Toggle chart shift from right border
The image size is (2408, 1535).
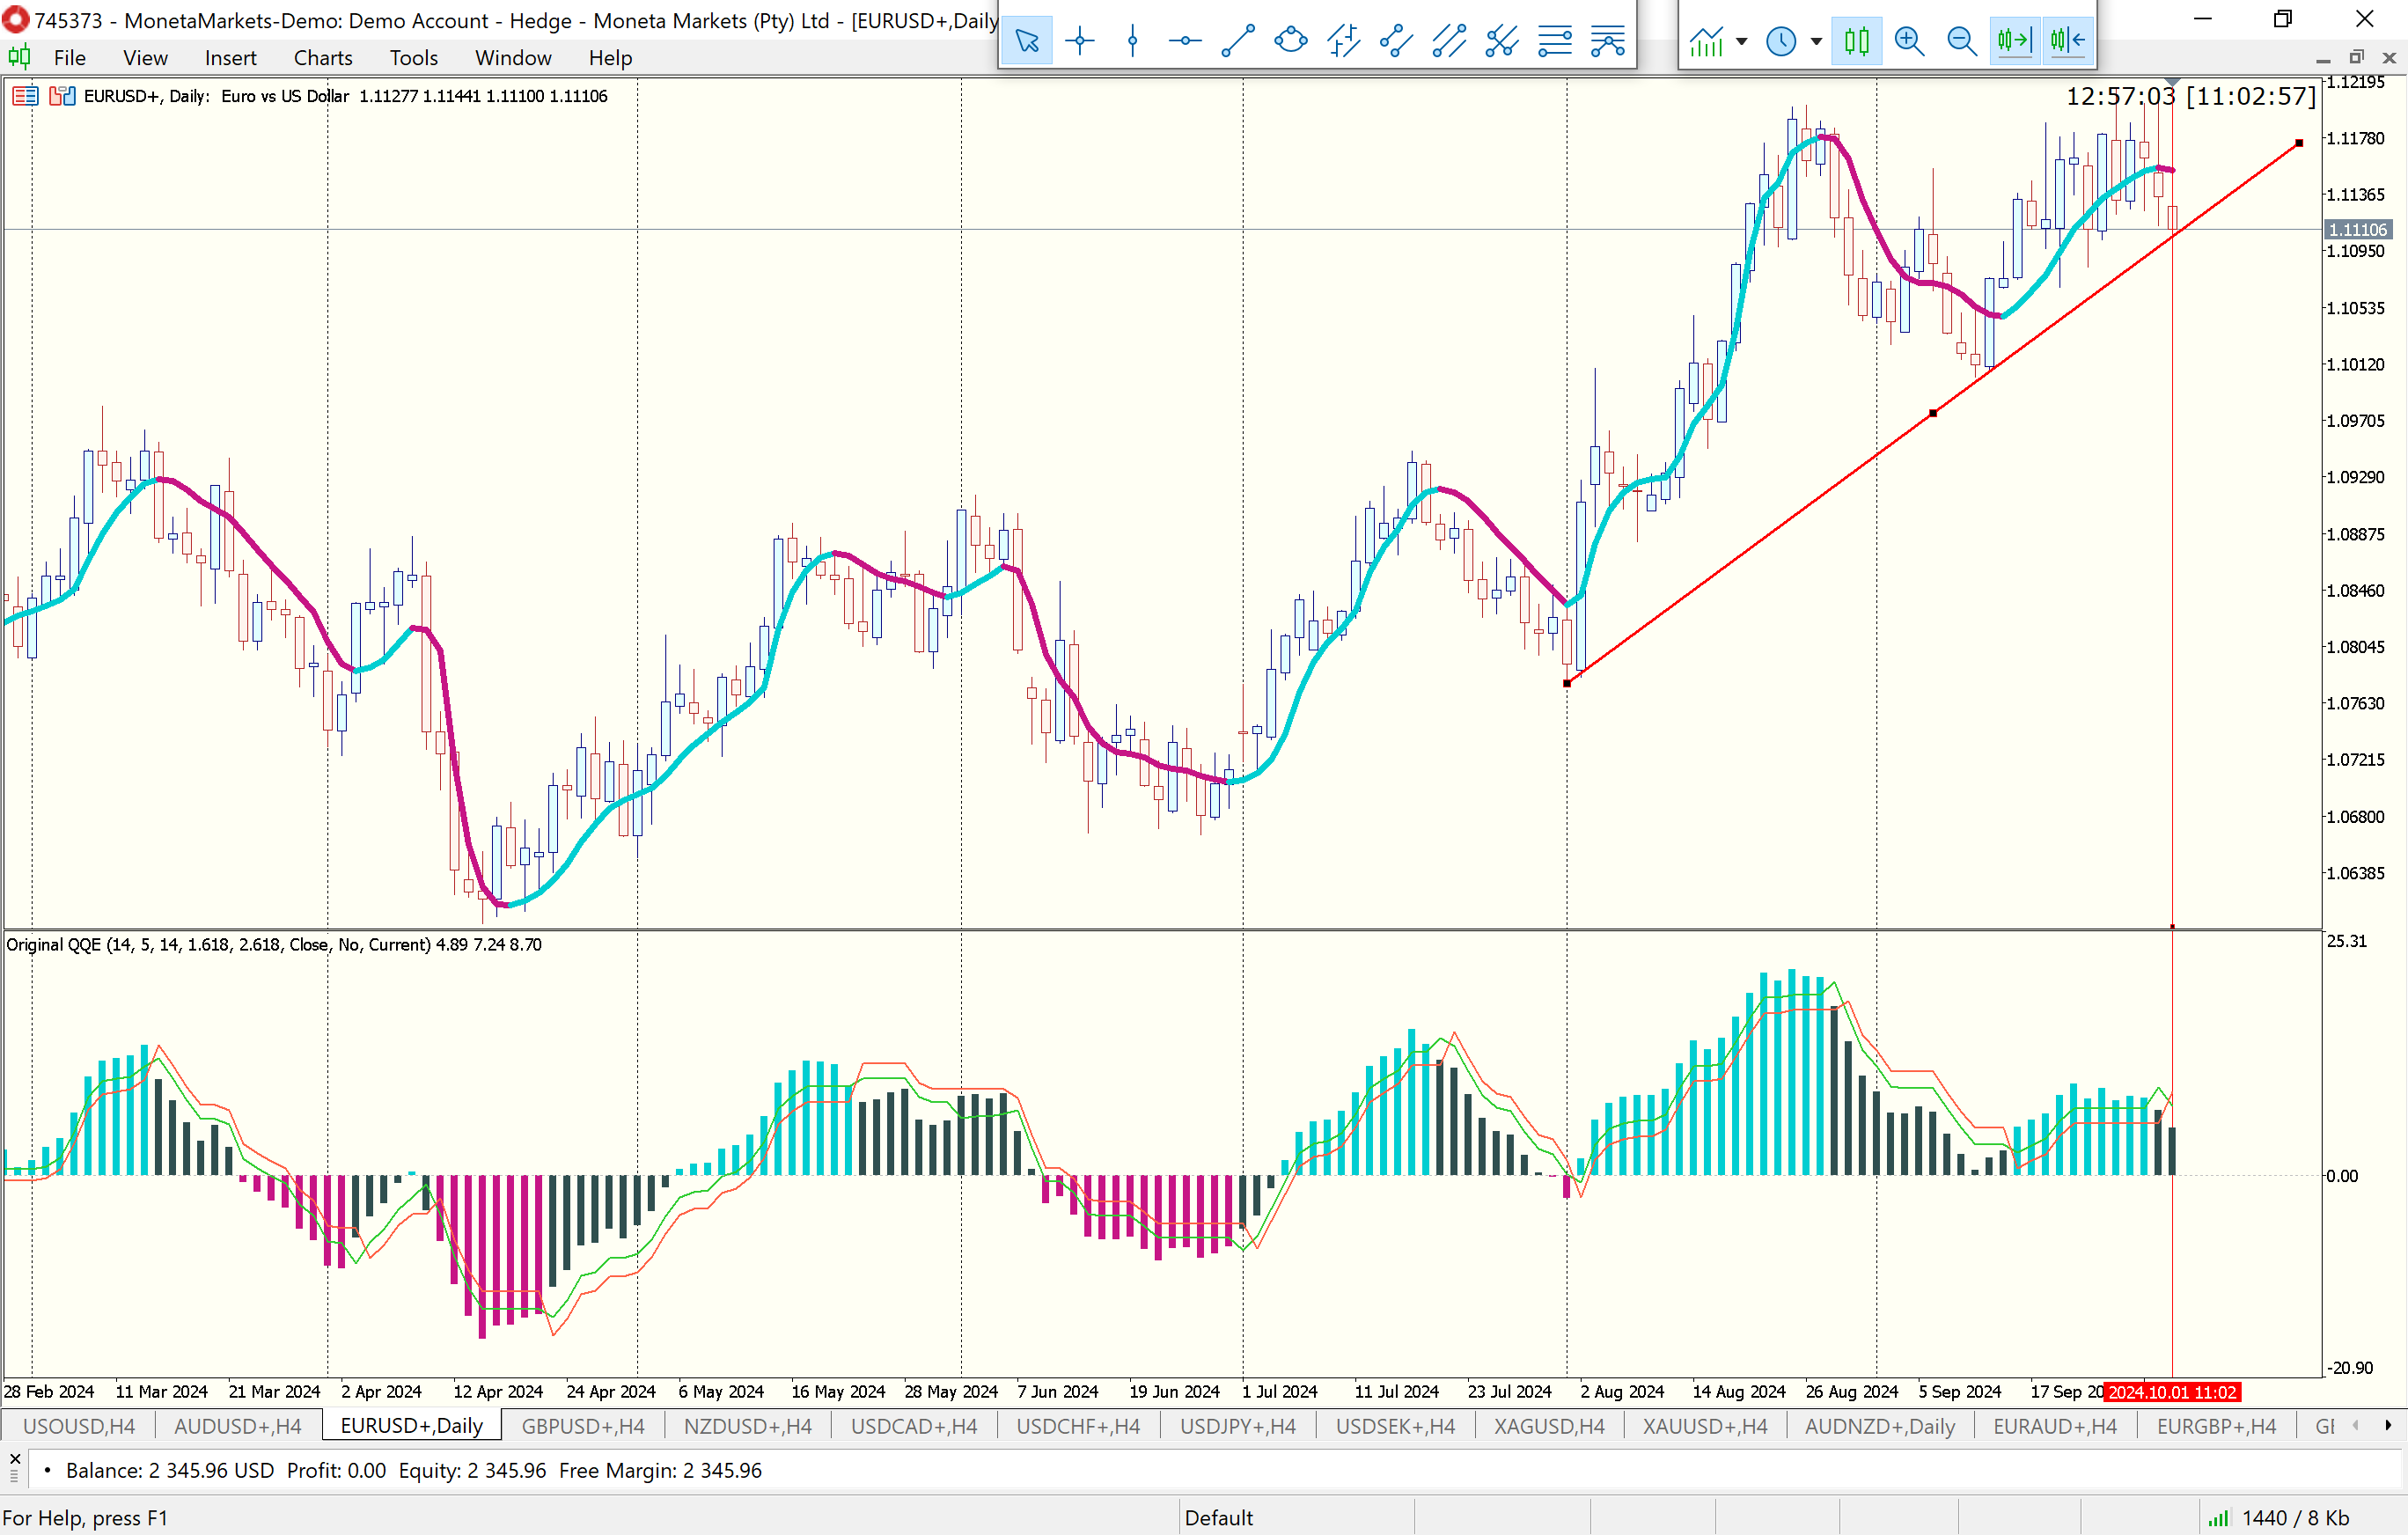pos(2067,41)
